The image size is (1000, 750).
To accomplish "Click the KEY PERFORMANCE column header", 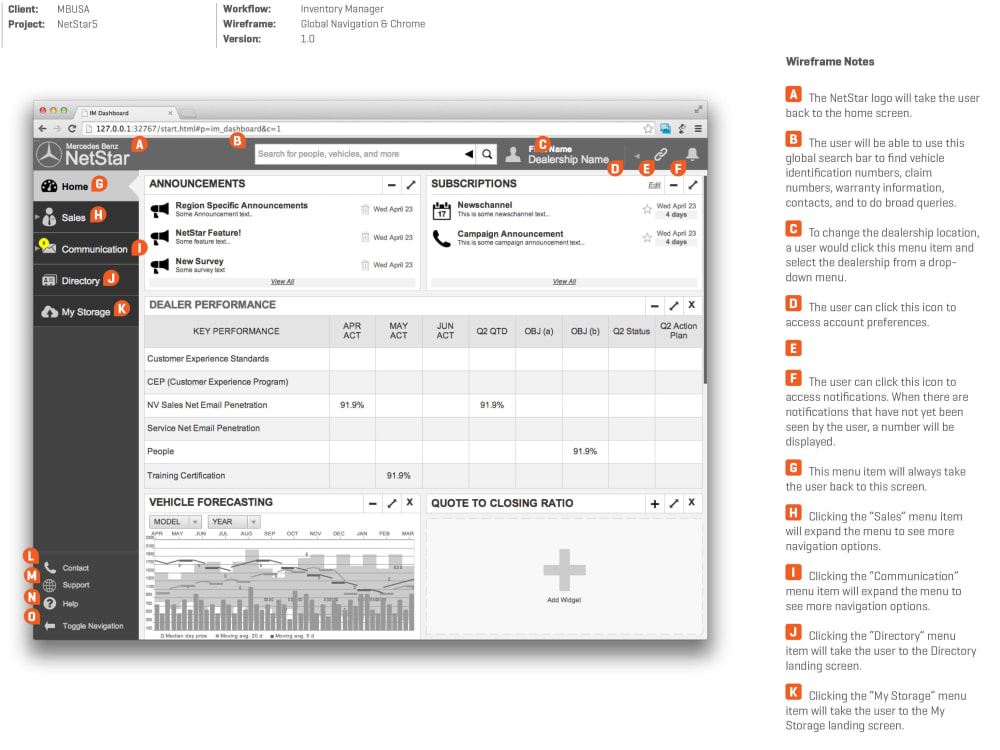I will coord(237,331).
